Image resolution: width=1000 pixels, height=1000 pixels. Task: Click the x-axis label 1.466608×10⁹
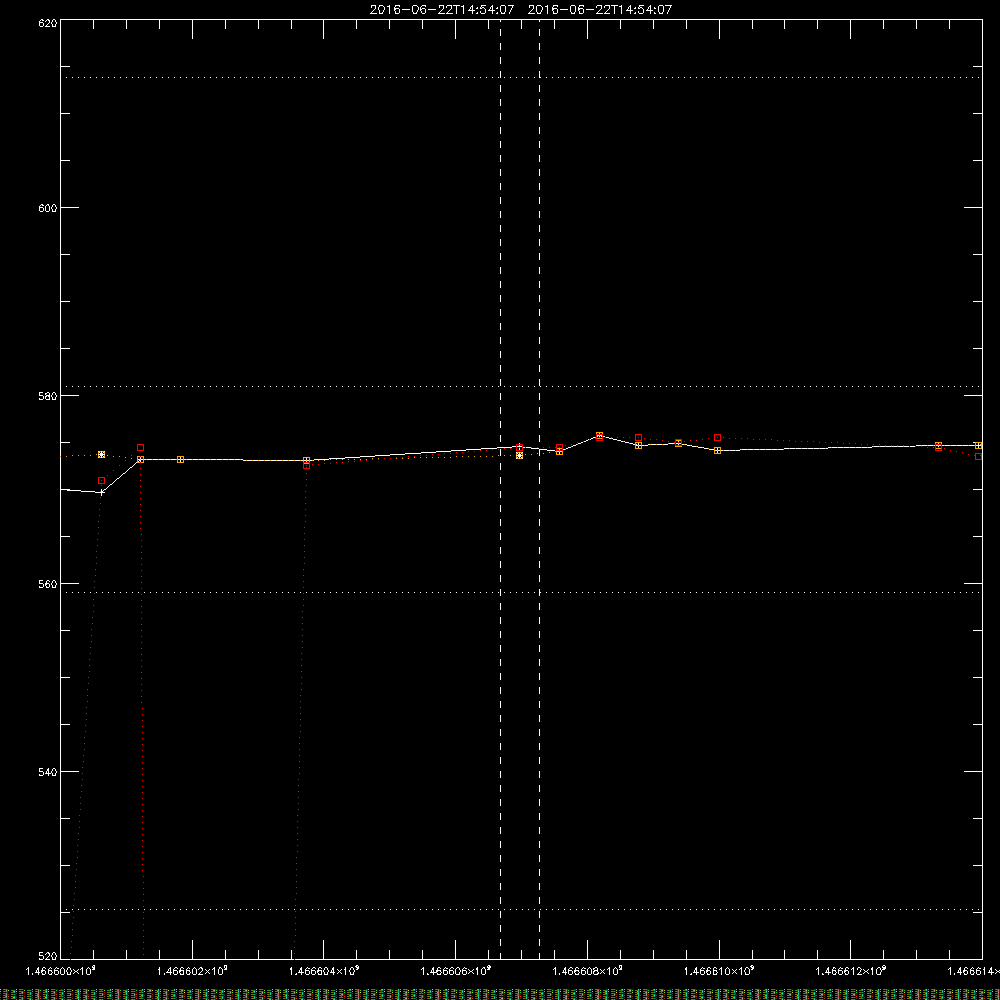(587, 971)
